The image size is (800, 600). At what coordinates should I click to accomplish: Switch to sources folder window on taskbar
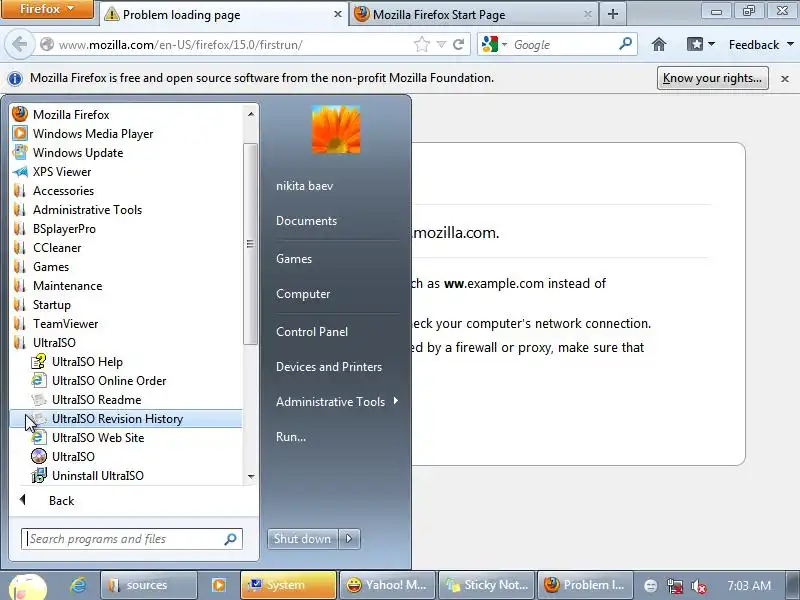(x=148, y=585)
